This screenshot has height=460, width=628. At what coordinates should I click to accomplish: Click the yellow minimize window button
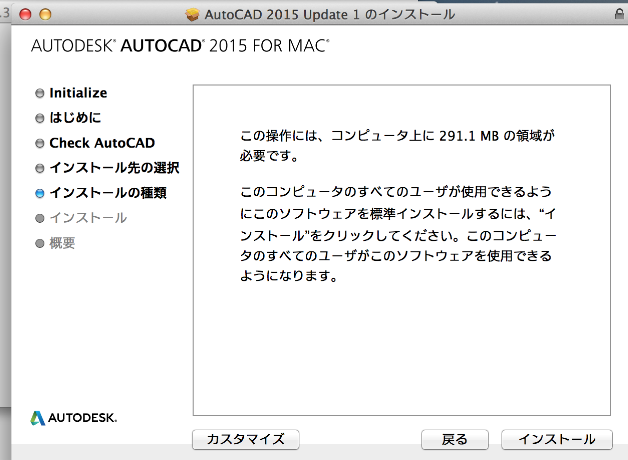click(x=45, y=15)
